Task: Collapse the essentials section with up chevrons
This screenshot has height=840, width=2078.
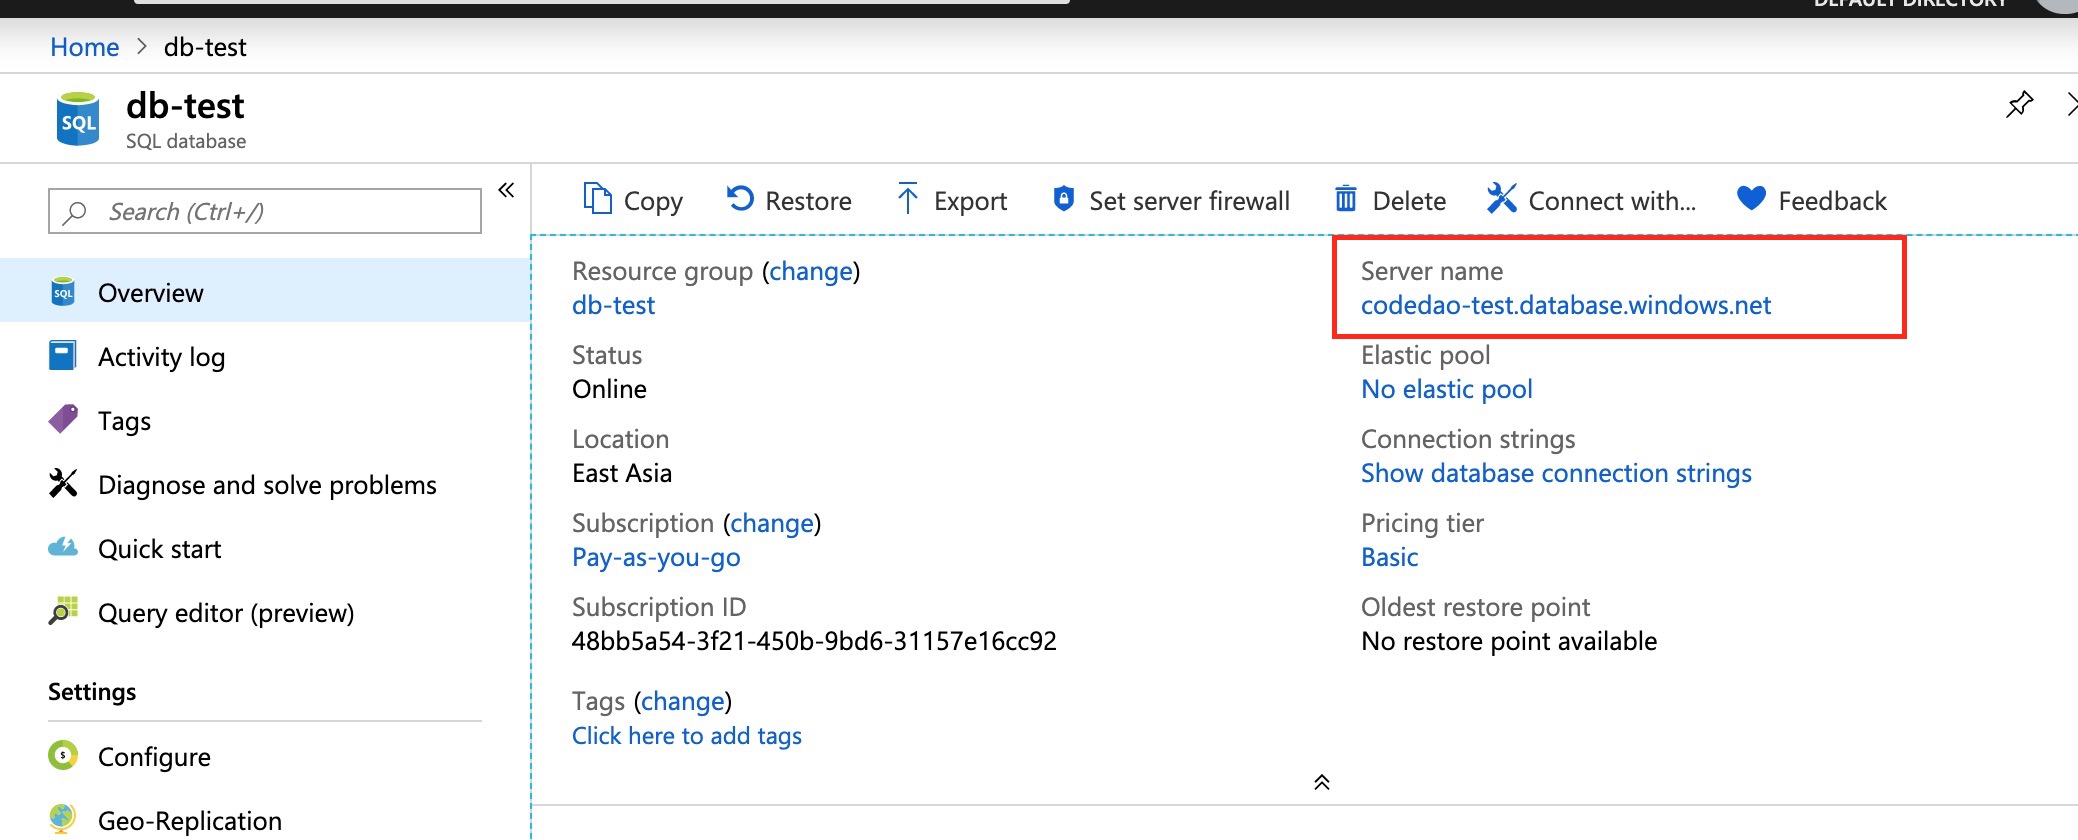Action: 1321,782
